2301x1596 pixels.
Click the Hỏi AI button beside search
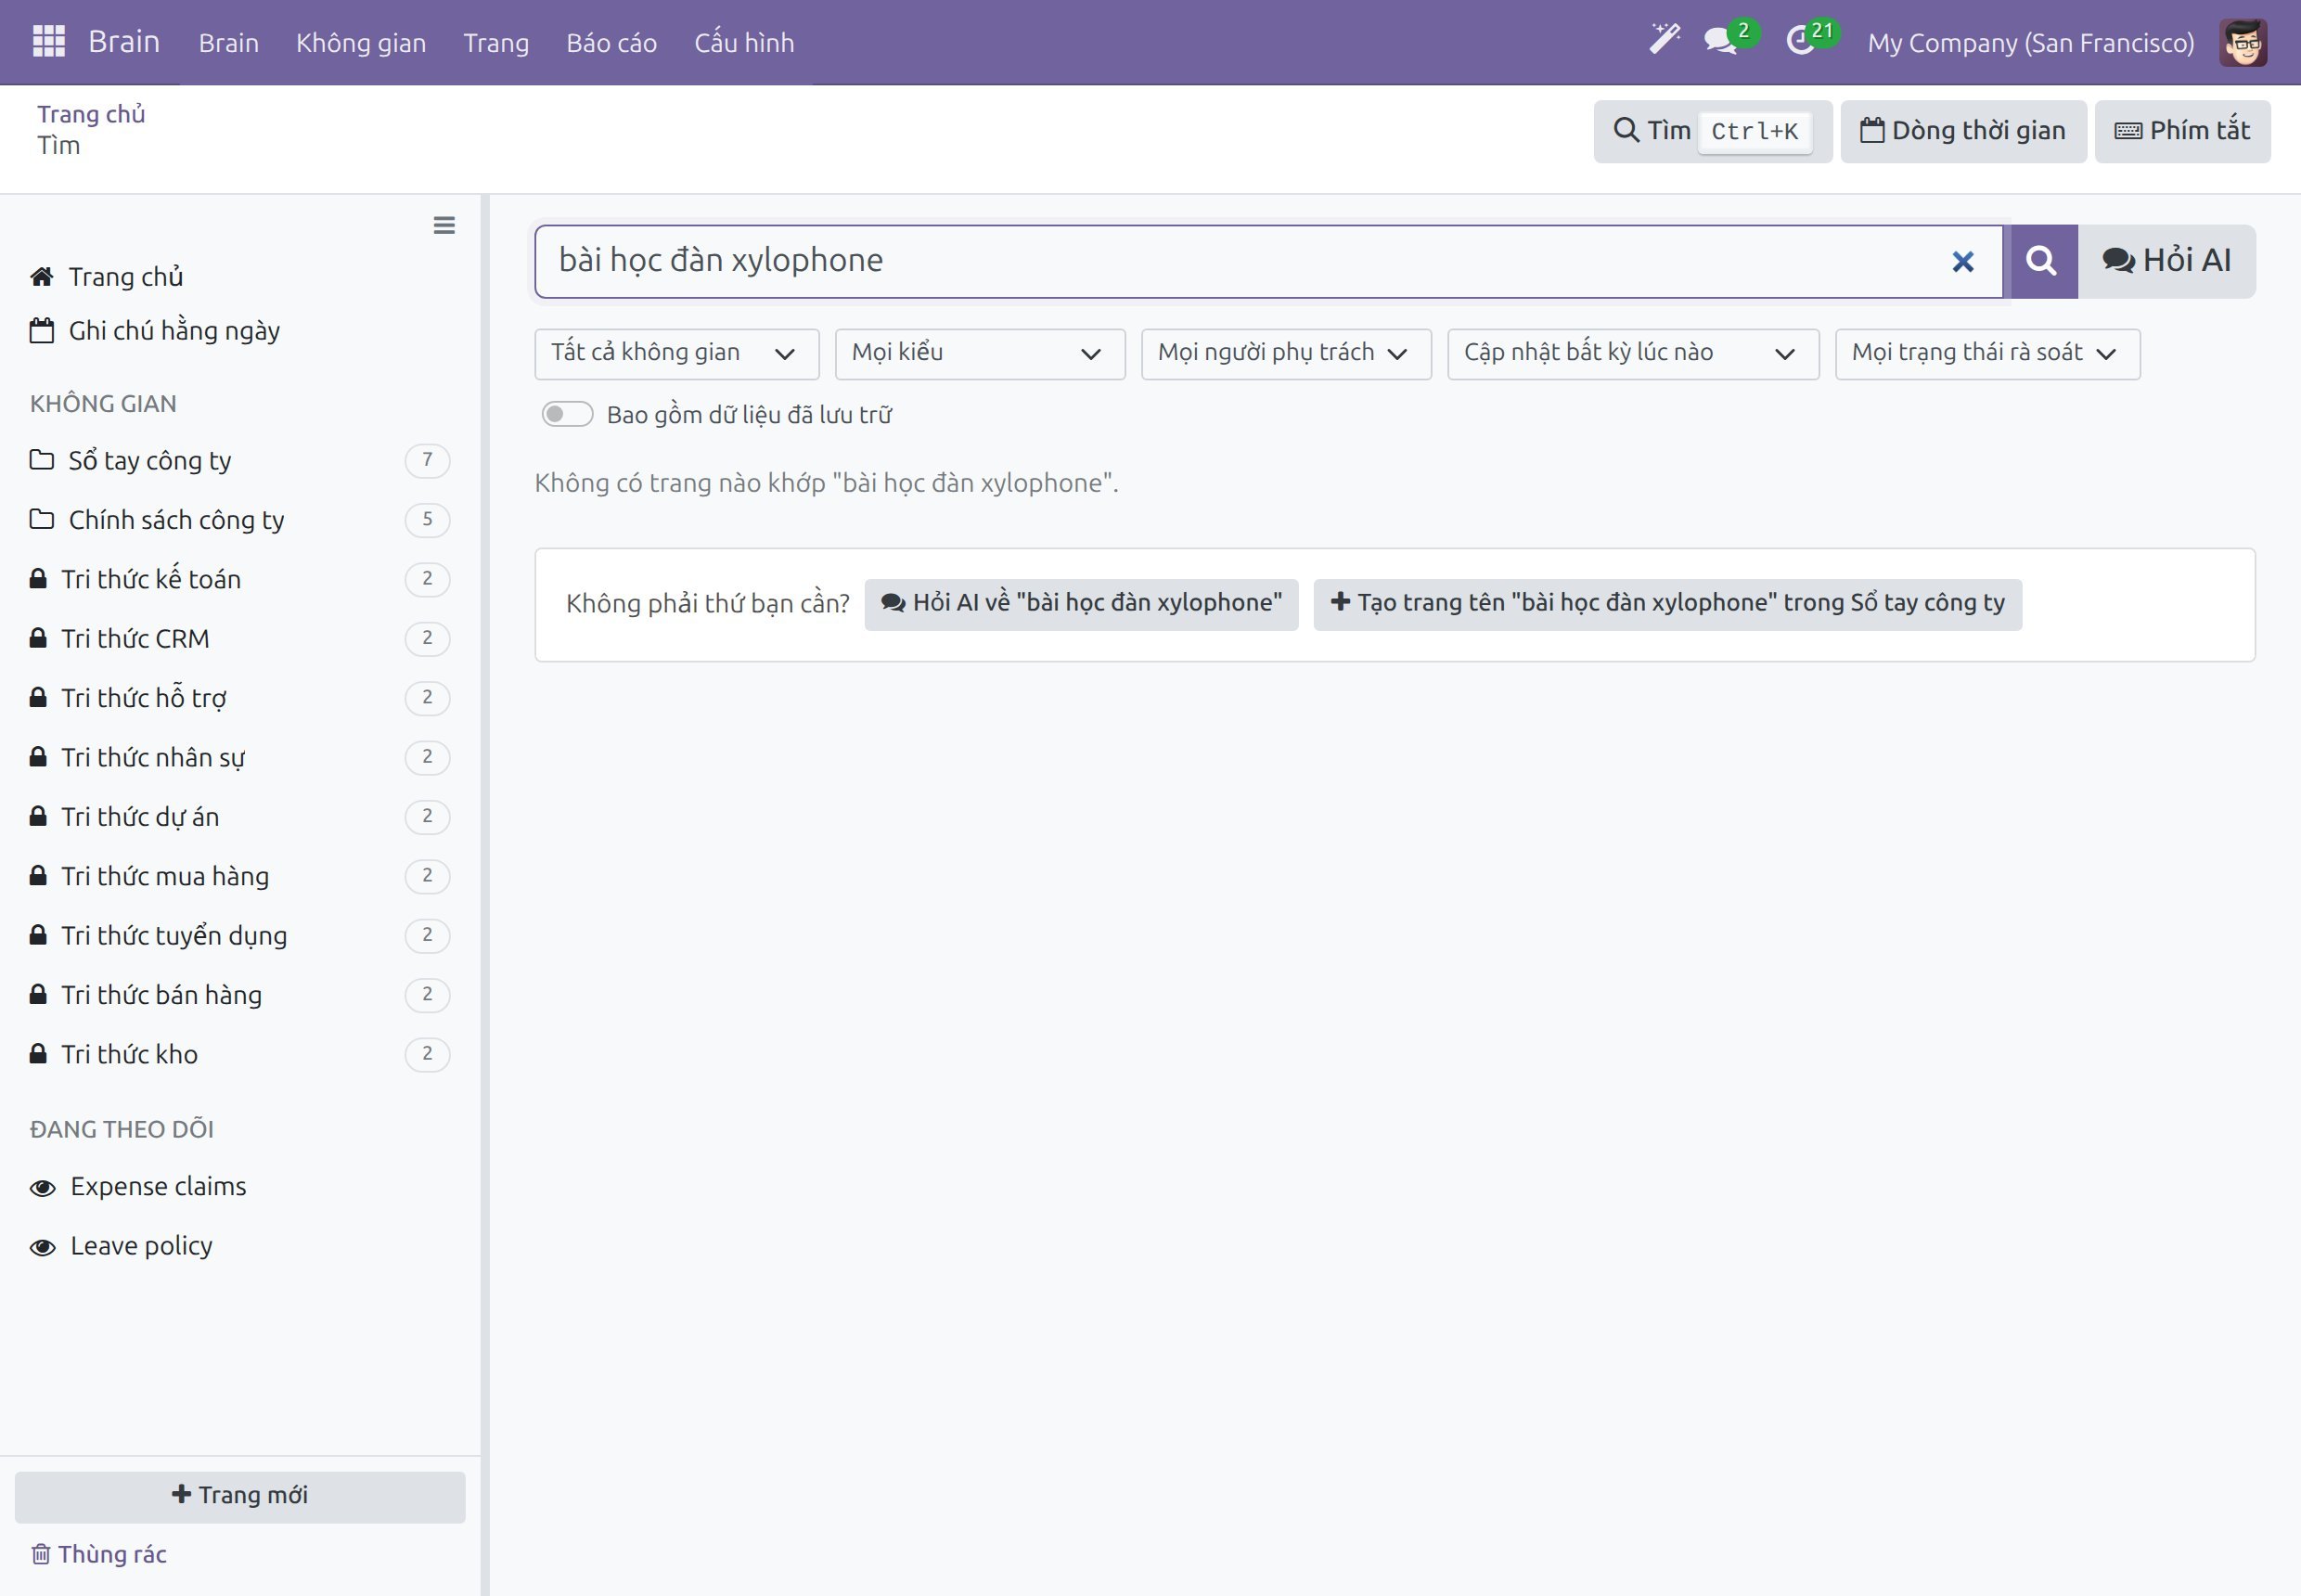(2166, 261)
